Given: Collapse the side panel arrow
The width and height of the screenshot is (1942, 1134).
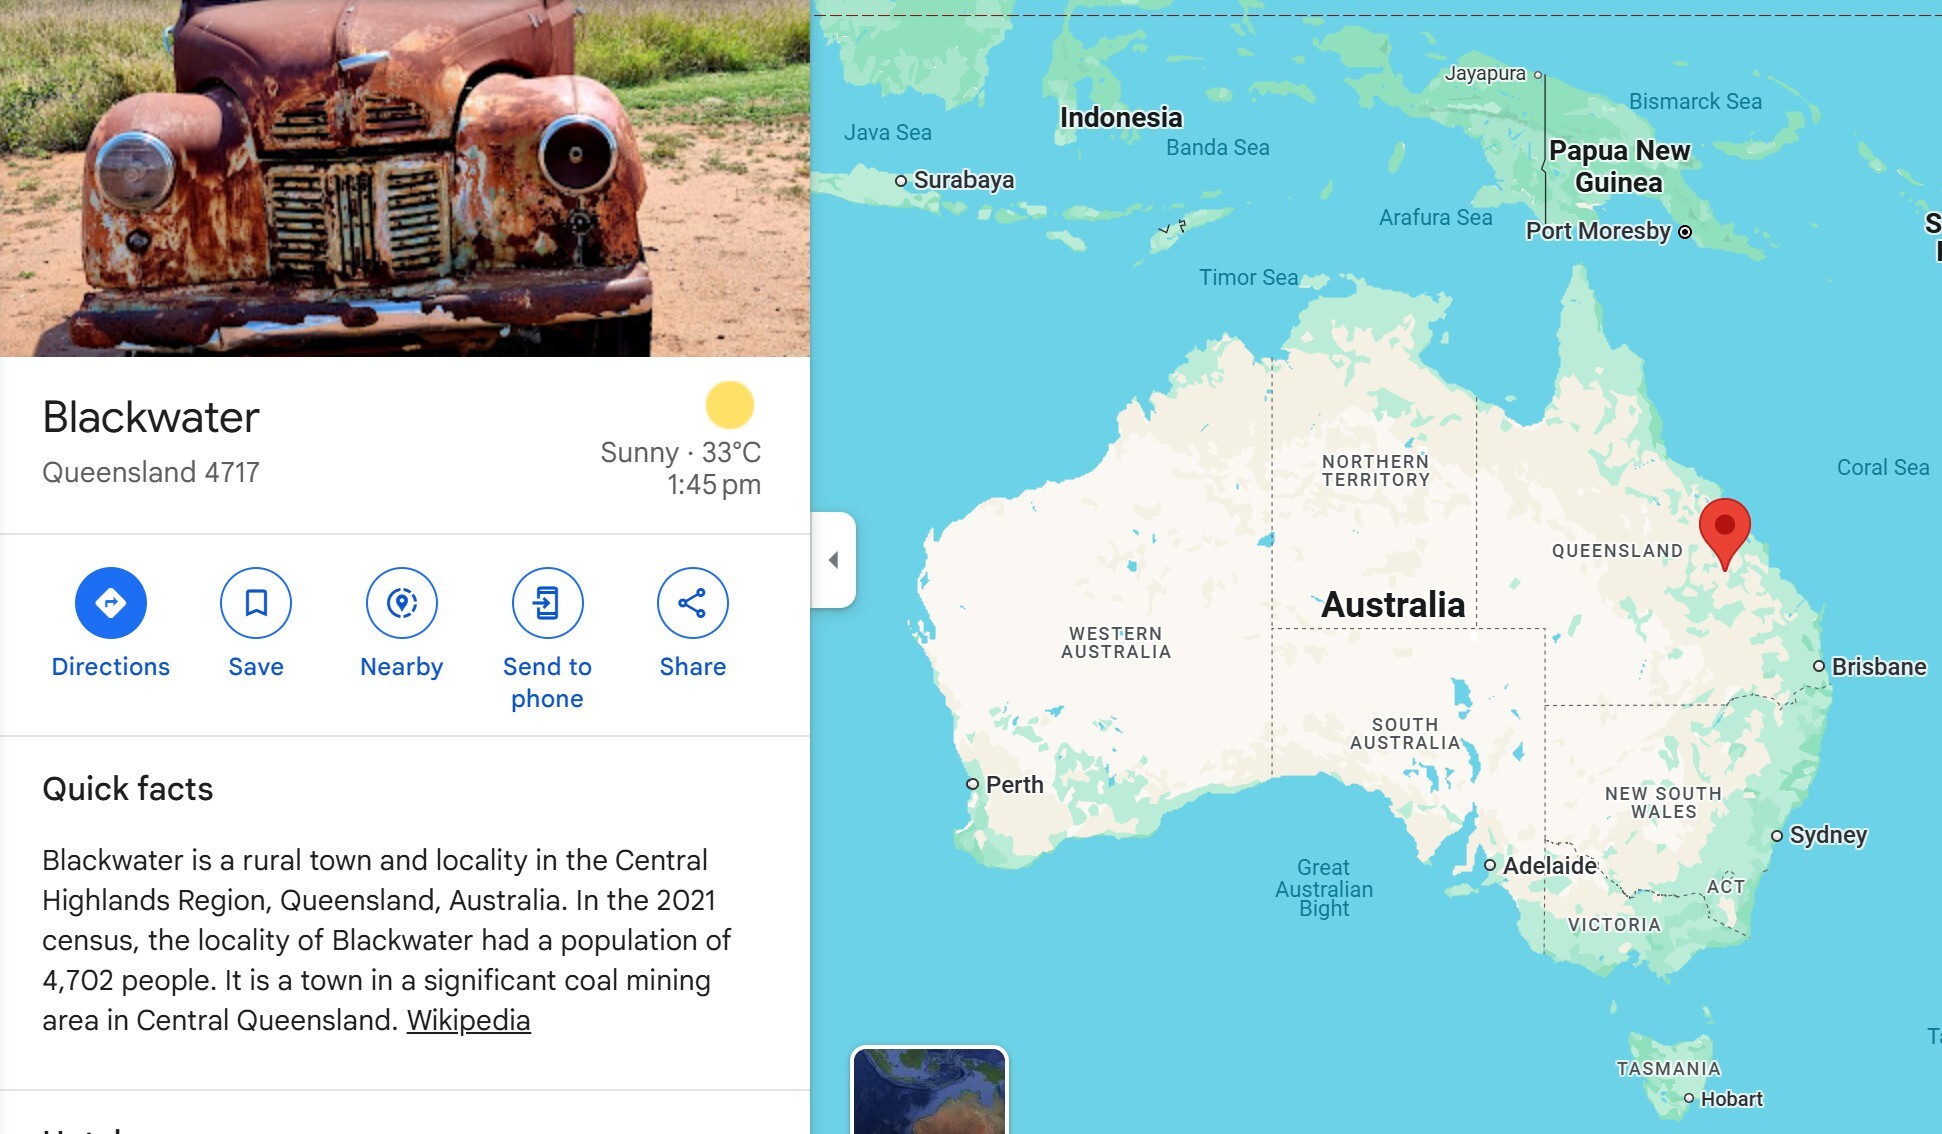Looking at the screenshot, I should [x=833, y=560].
